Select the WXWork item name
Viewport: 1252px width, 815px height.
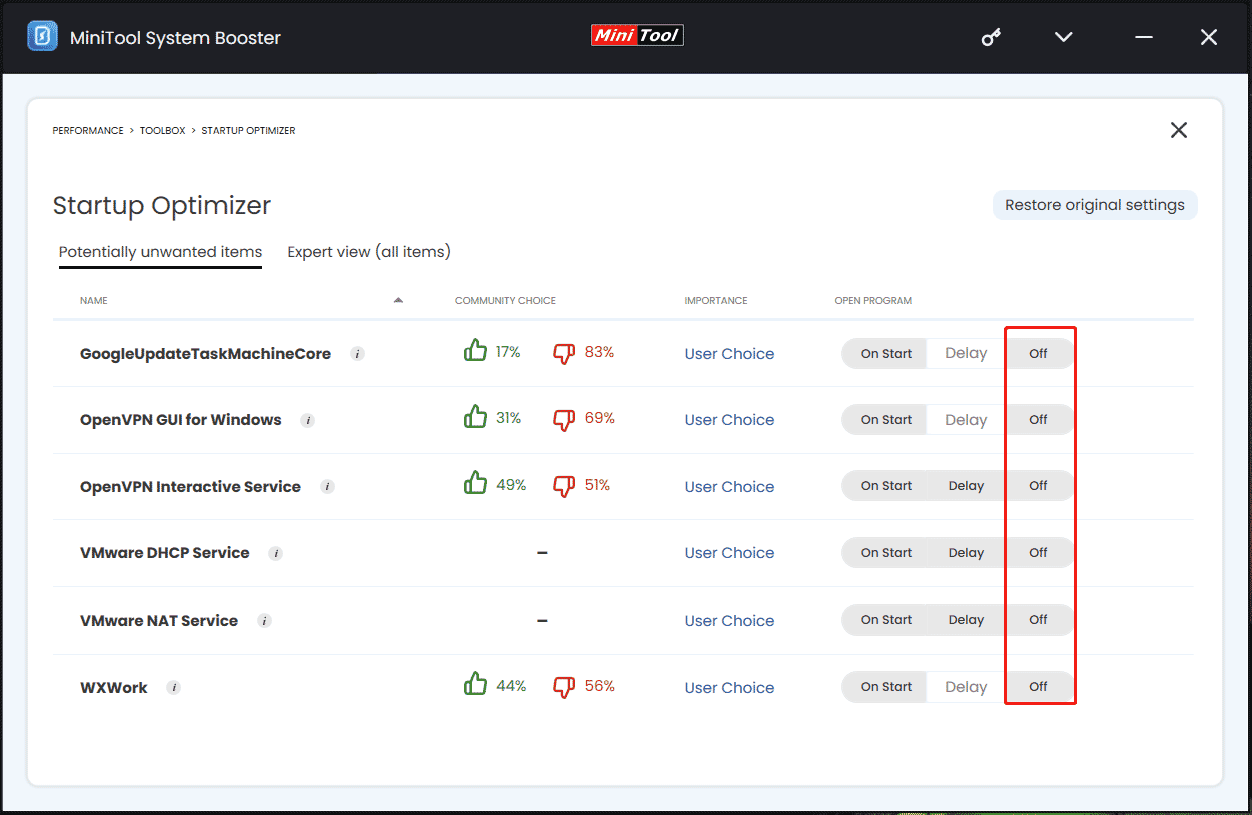pos(114,688)
